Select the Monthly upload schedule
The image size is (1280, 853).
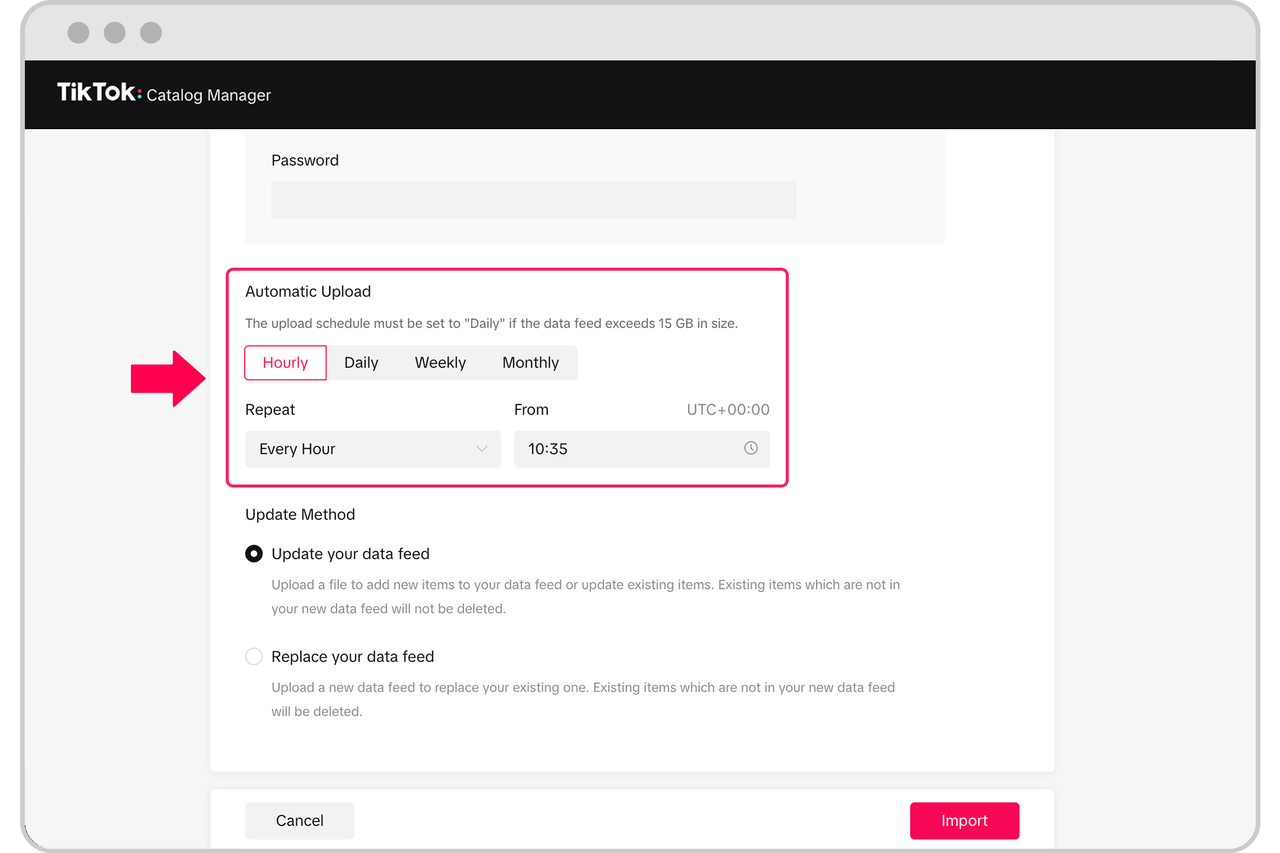[x=530, y=363]
